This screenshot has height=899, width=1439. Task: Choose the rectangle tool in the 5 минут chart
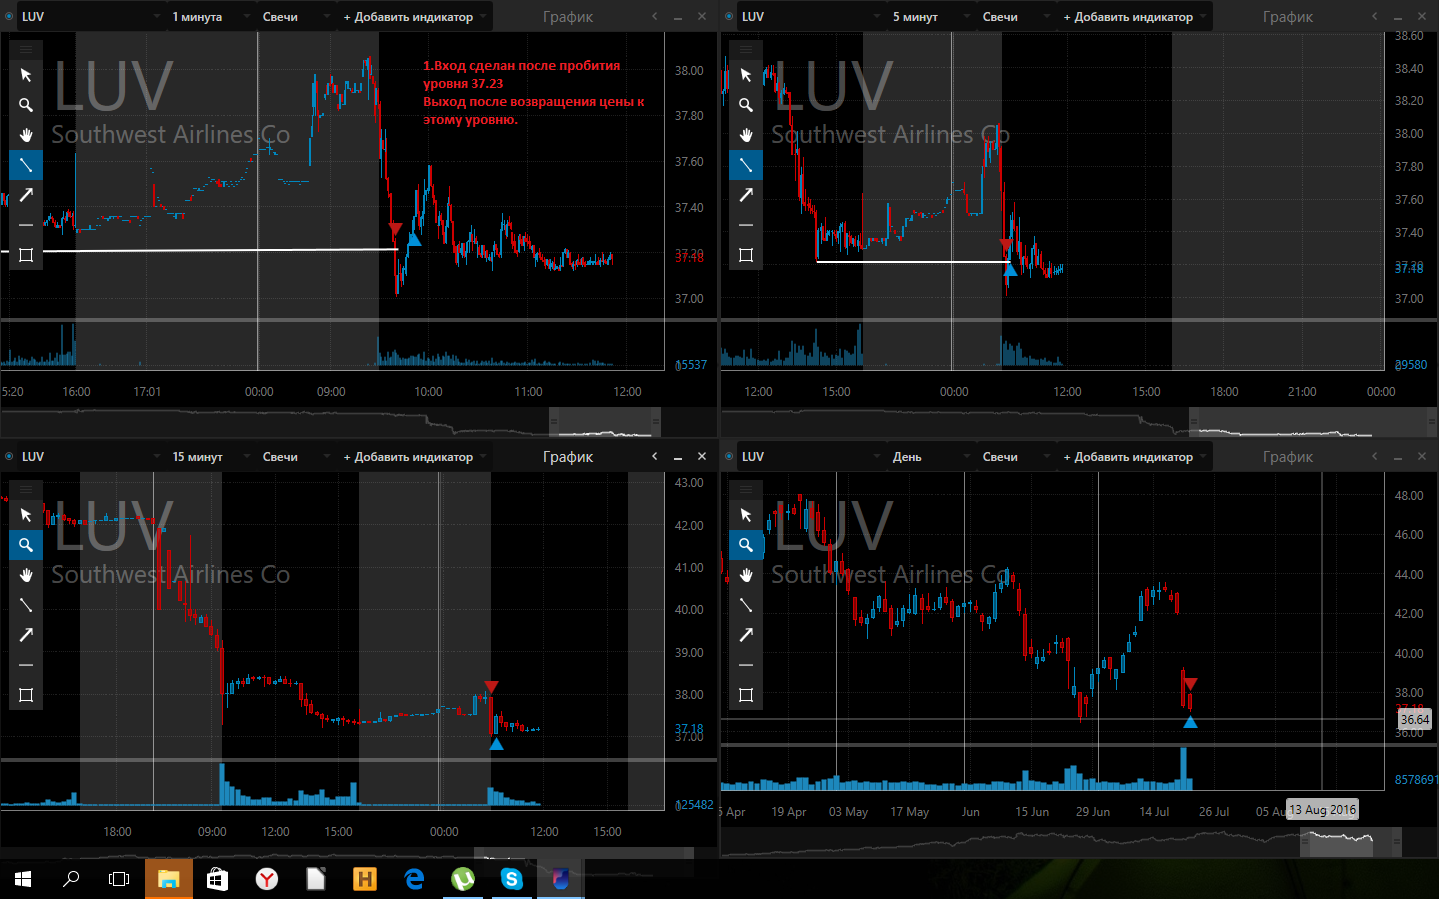click(746, 255)
